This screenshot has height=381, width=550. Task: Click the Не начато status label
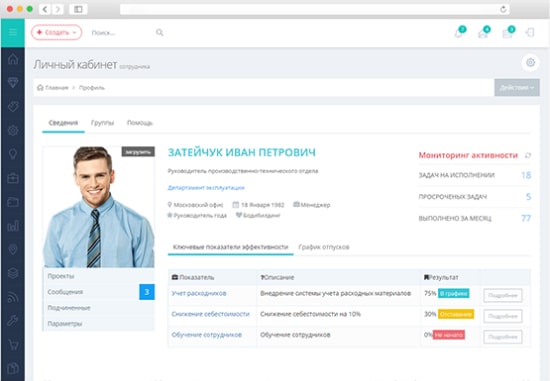point(449,335)
